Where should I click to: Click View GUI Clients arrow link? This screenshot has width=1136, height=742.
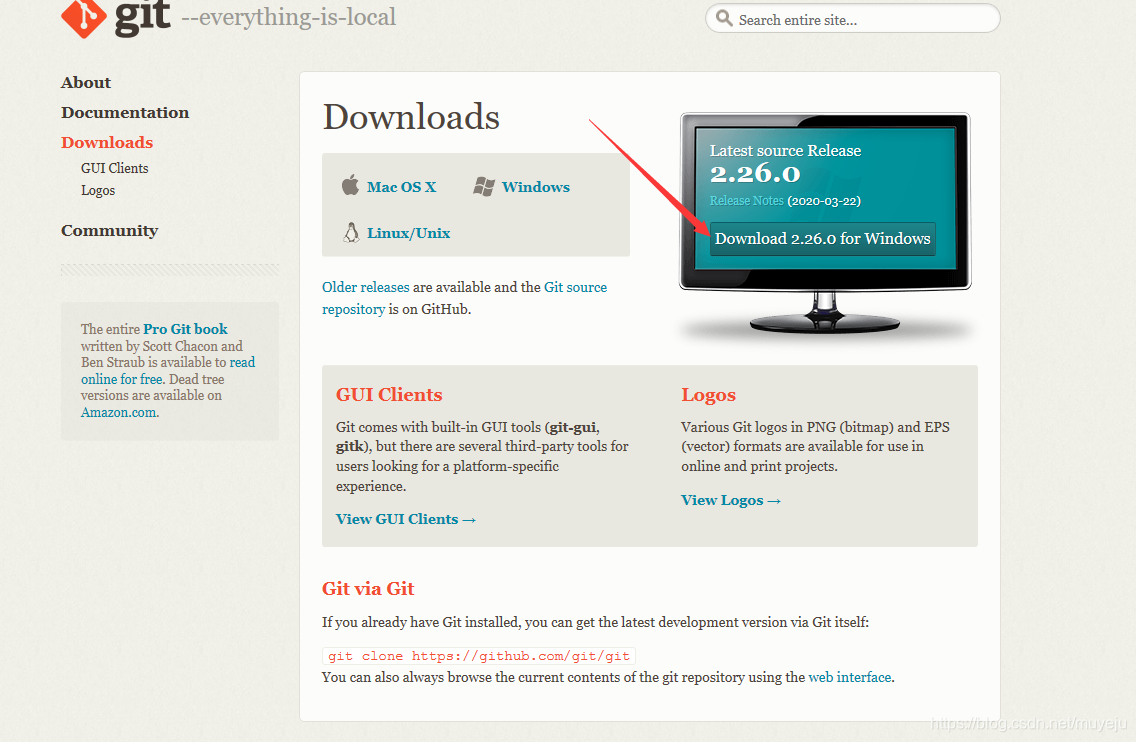(x=406, y=520)
